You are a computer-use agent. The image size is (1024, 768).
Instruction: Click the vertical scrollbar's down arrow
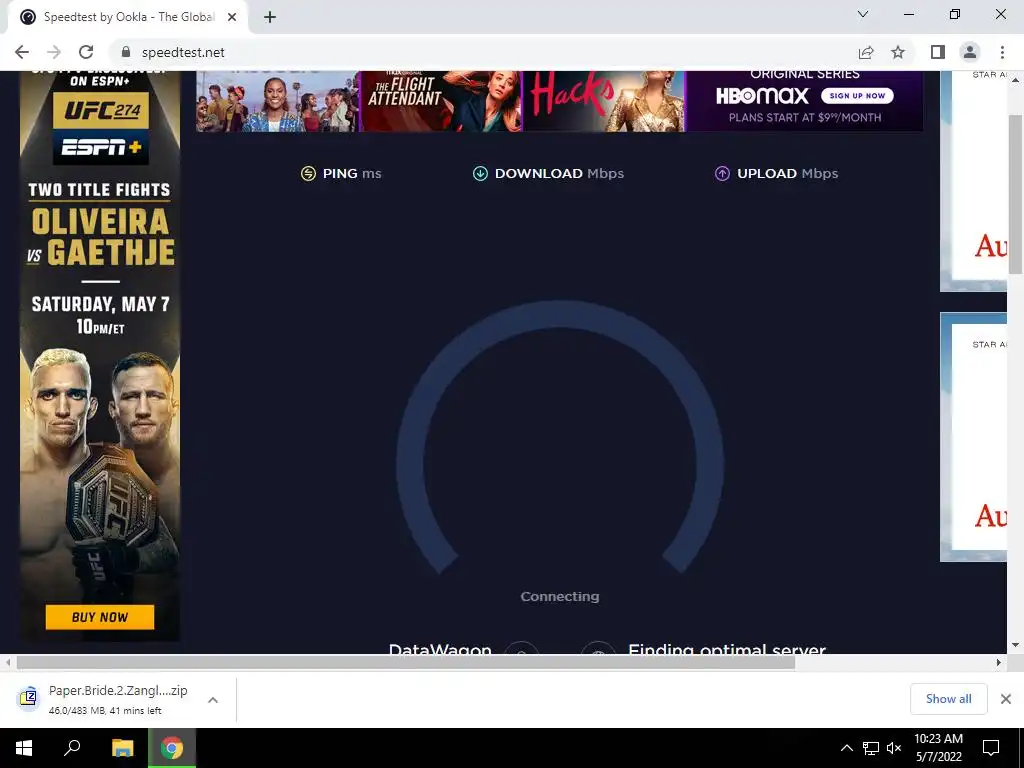[1015, 645]
